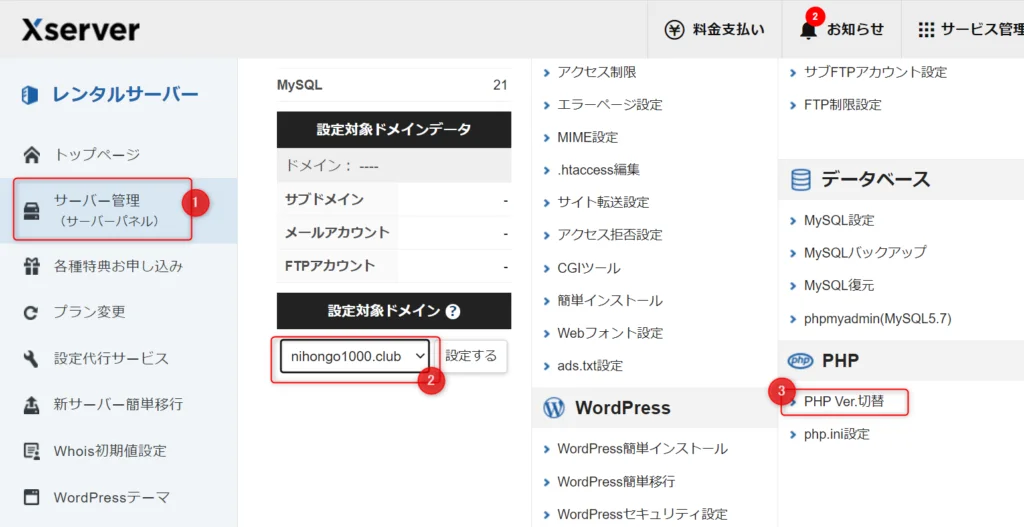Viewport: 1024px width, 527px height.
Task: Open the nihongo1000.club domain dropdown
Action: coord(355,356)
